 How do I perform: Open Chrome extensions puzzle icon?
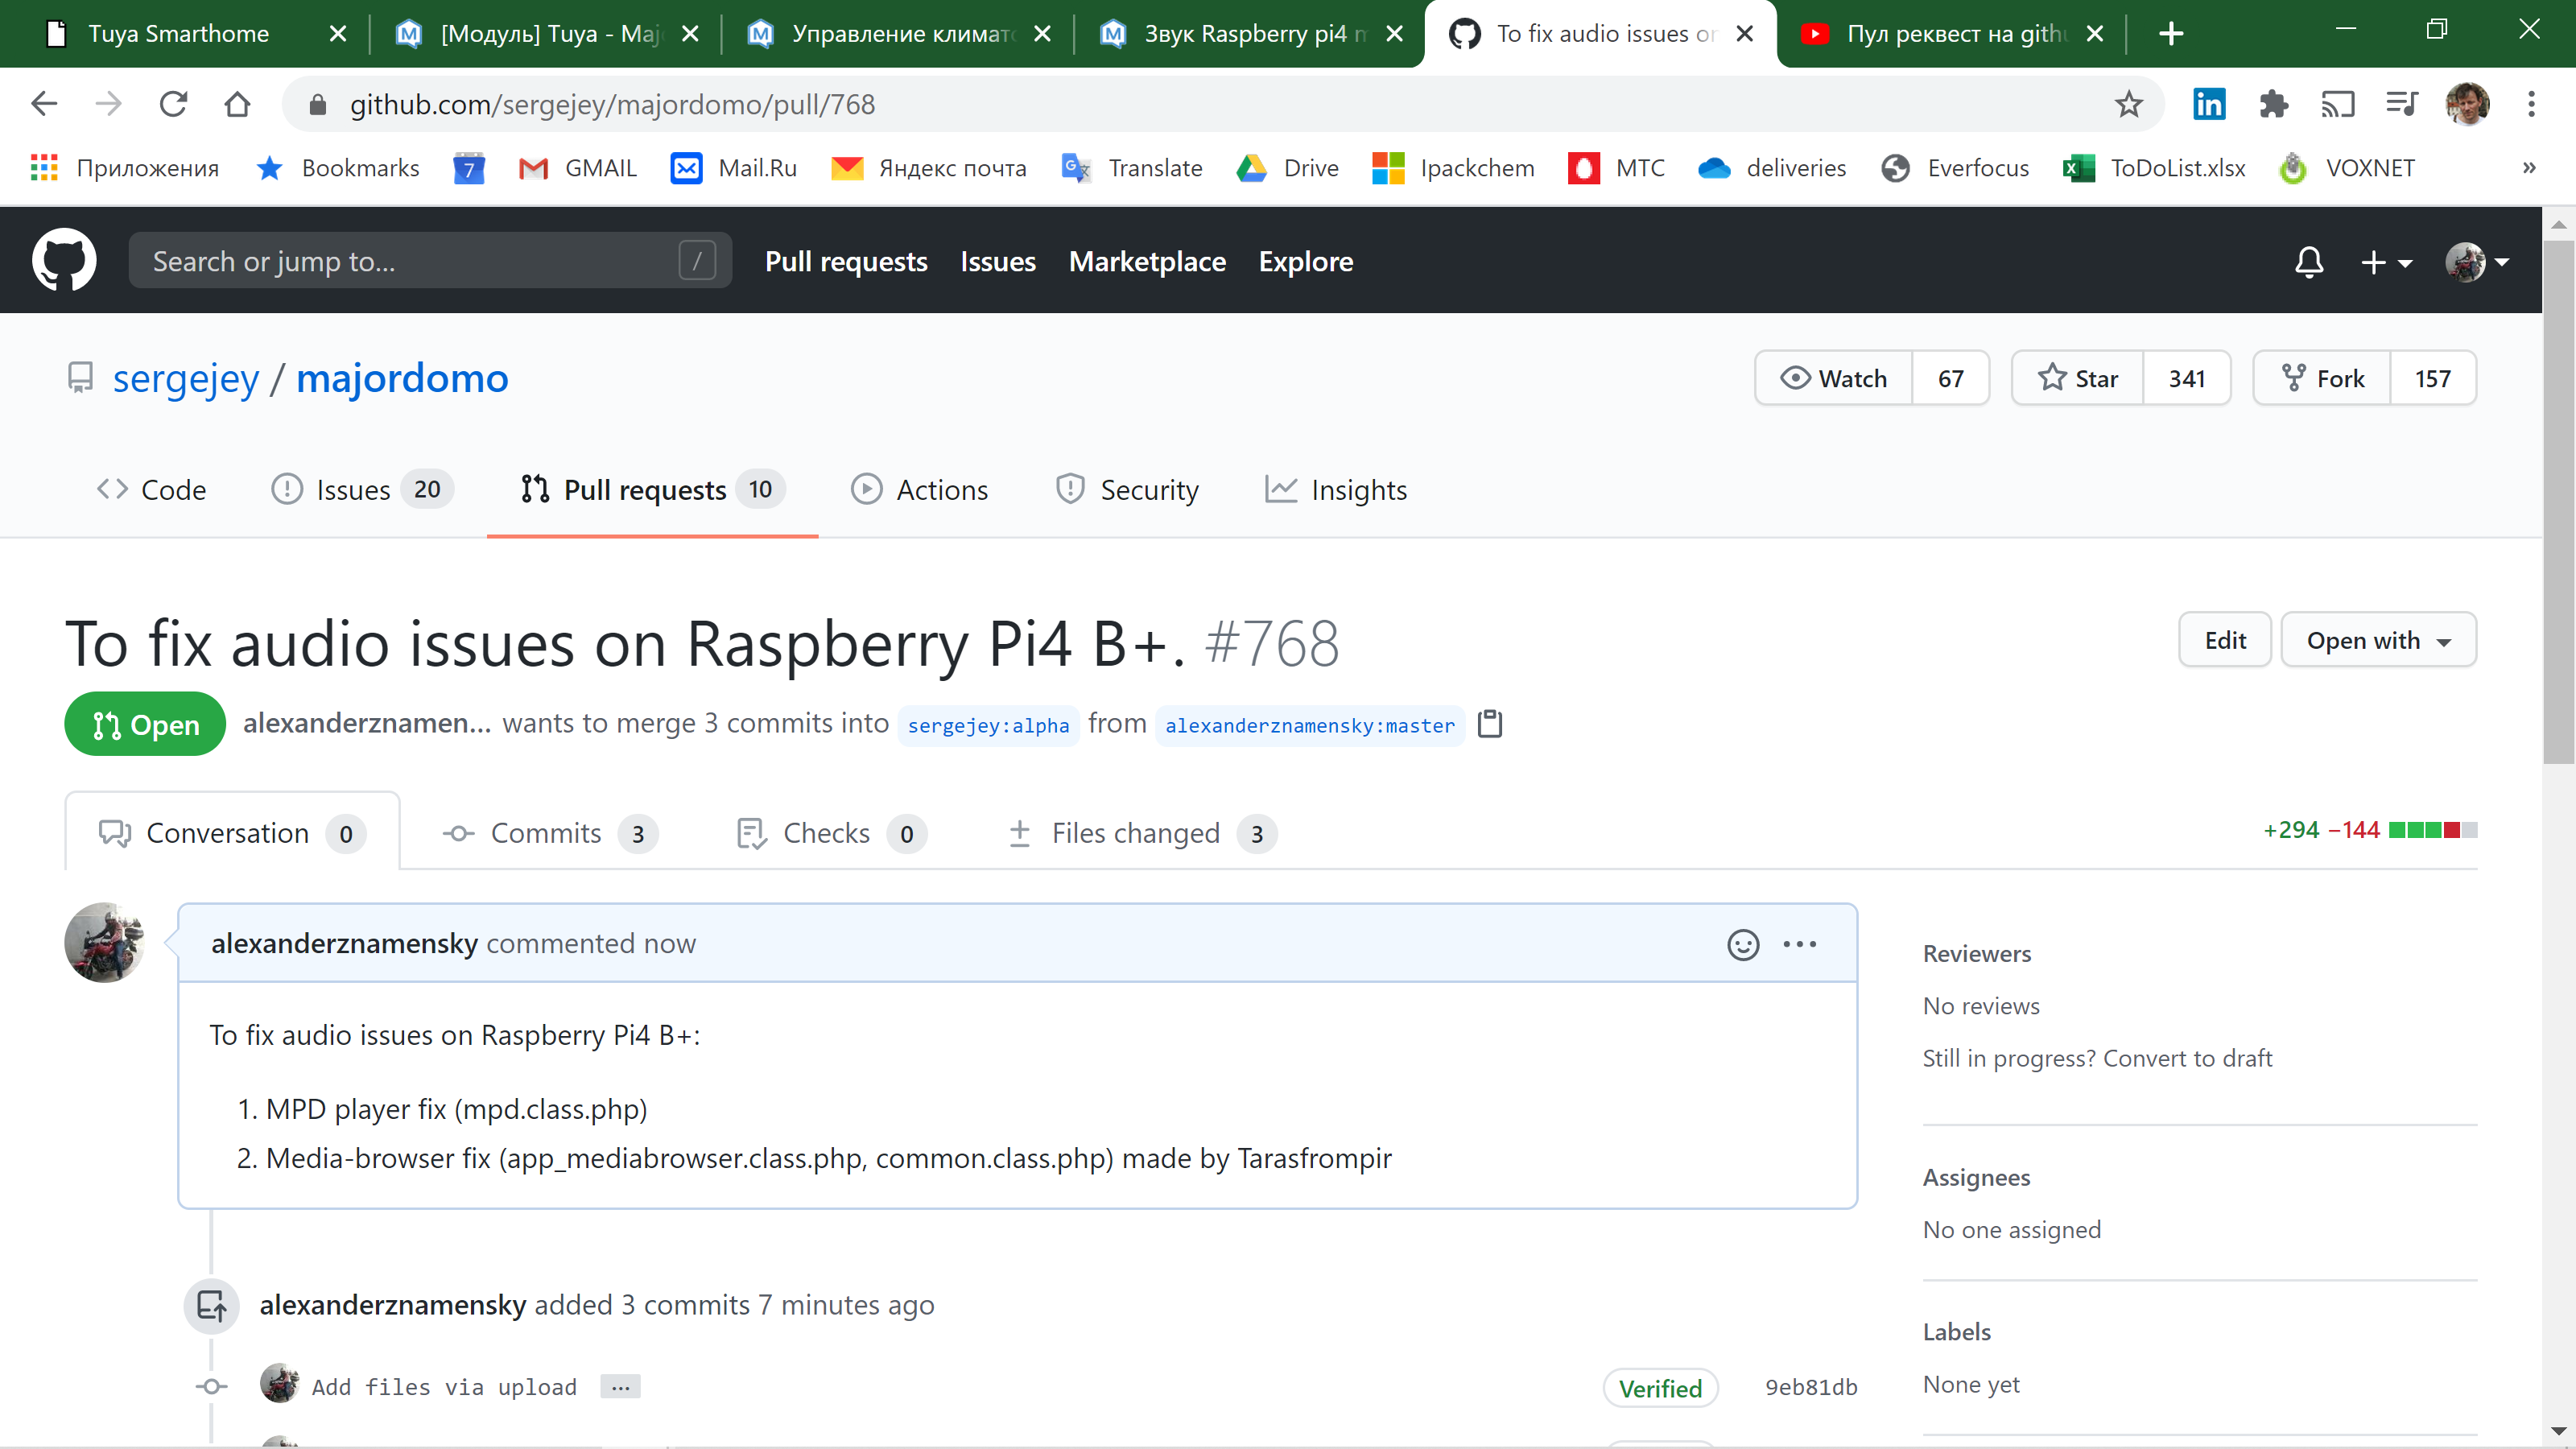(x=2273, y=104)
